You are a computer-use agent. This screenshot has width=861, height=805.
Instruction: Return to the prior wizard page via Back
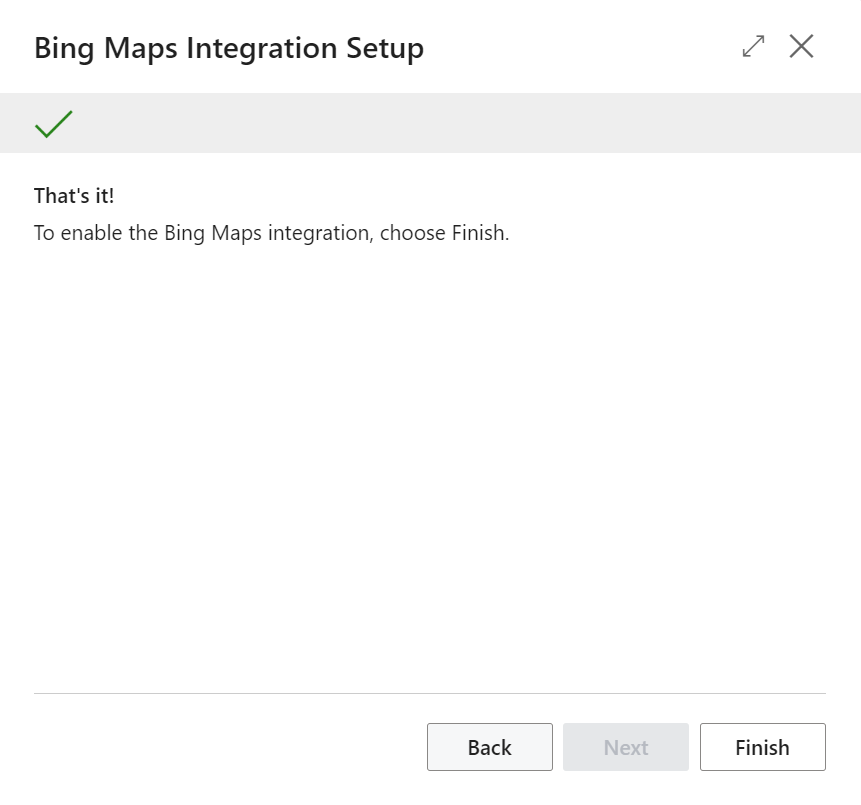489,747
